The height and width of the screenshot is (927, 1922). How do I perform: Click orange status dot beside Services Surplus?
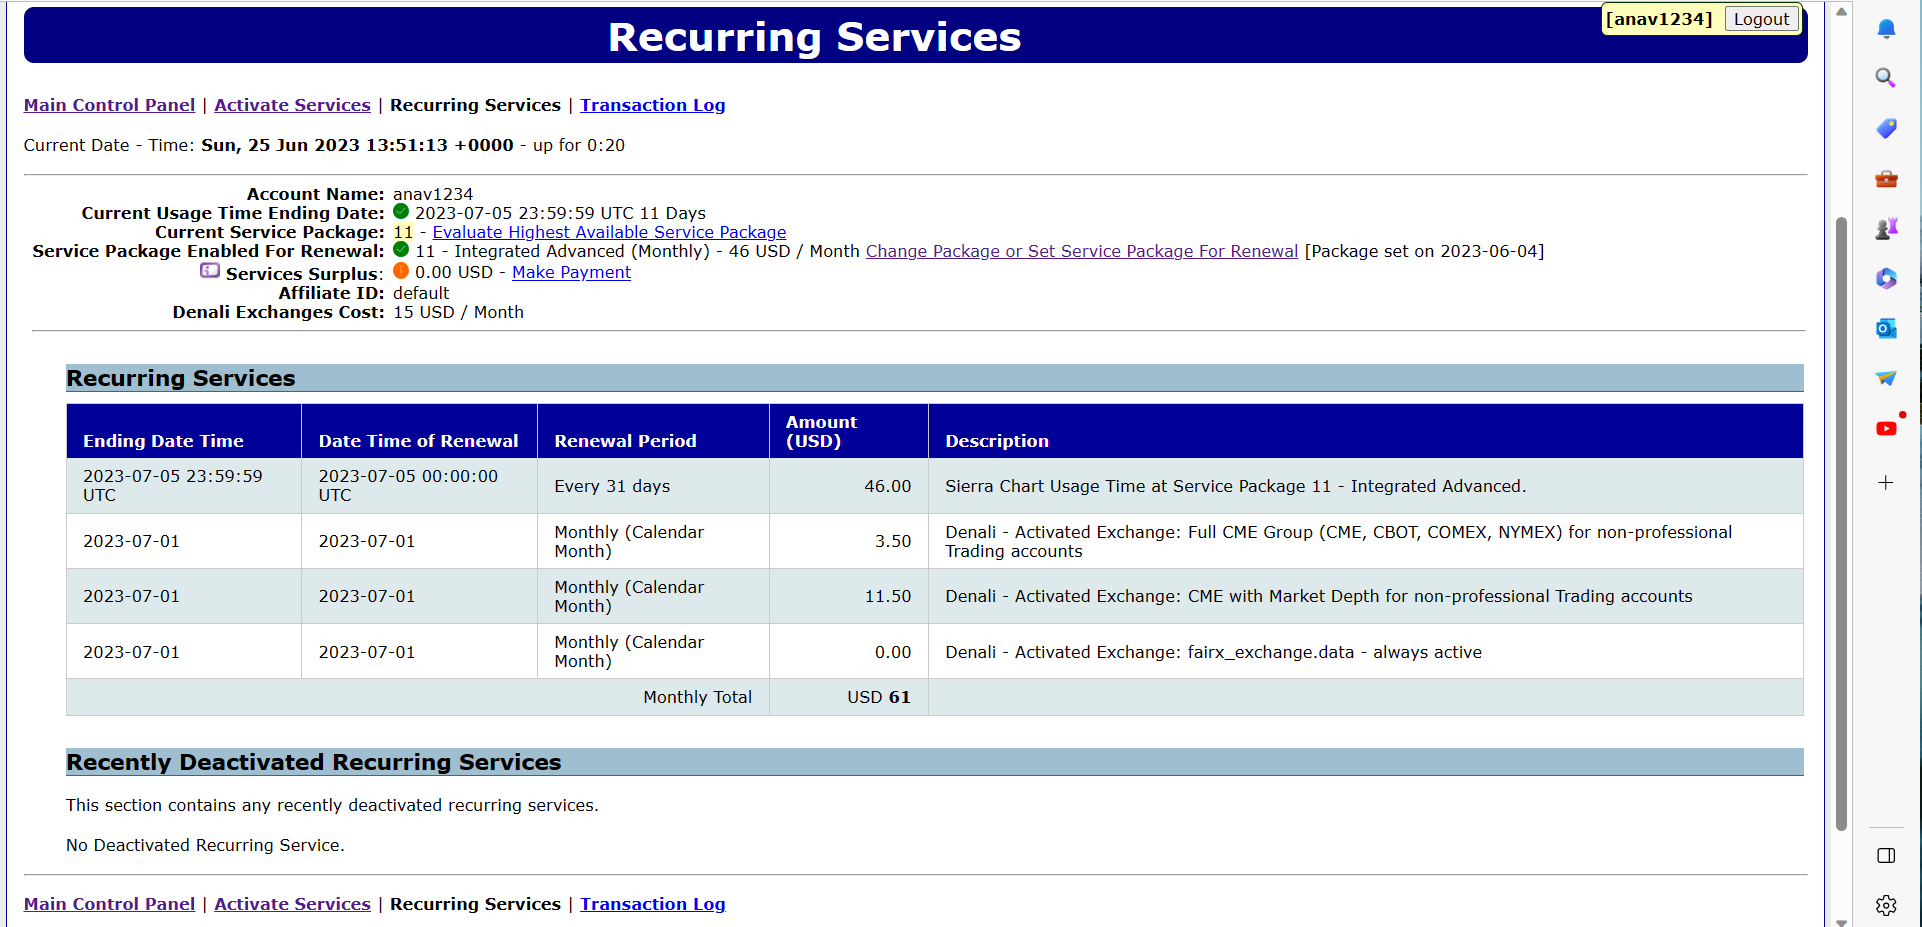coord(401,271)
